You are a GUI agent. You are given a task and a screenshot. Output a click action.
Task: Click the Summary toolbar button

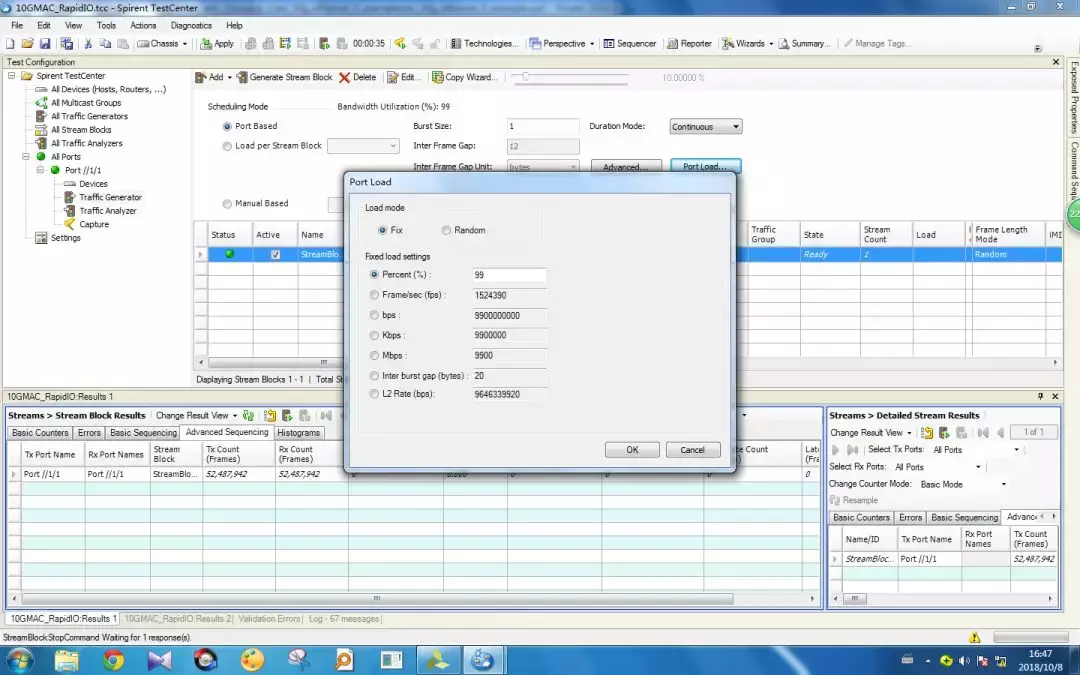pyautogui.click(x=804, y=43)
